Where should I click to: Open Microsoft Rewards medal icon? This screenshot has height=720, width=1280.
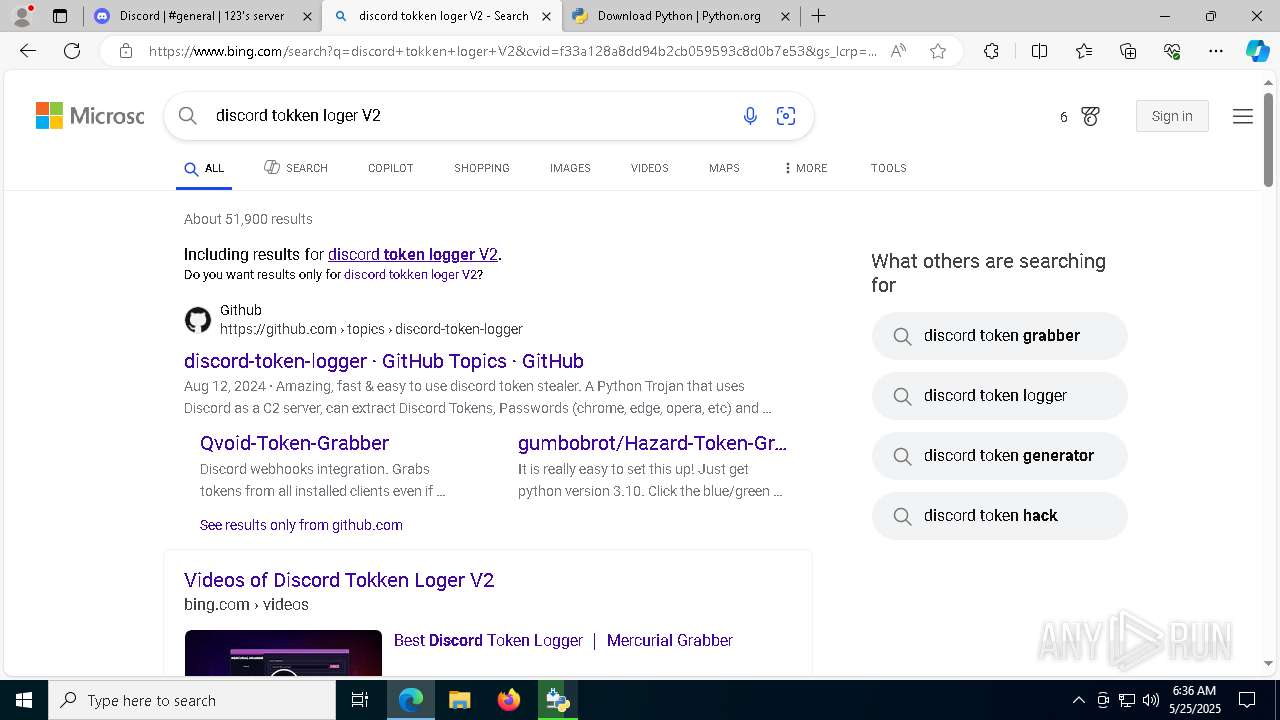(1091, 116)
